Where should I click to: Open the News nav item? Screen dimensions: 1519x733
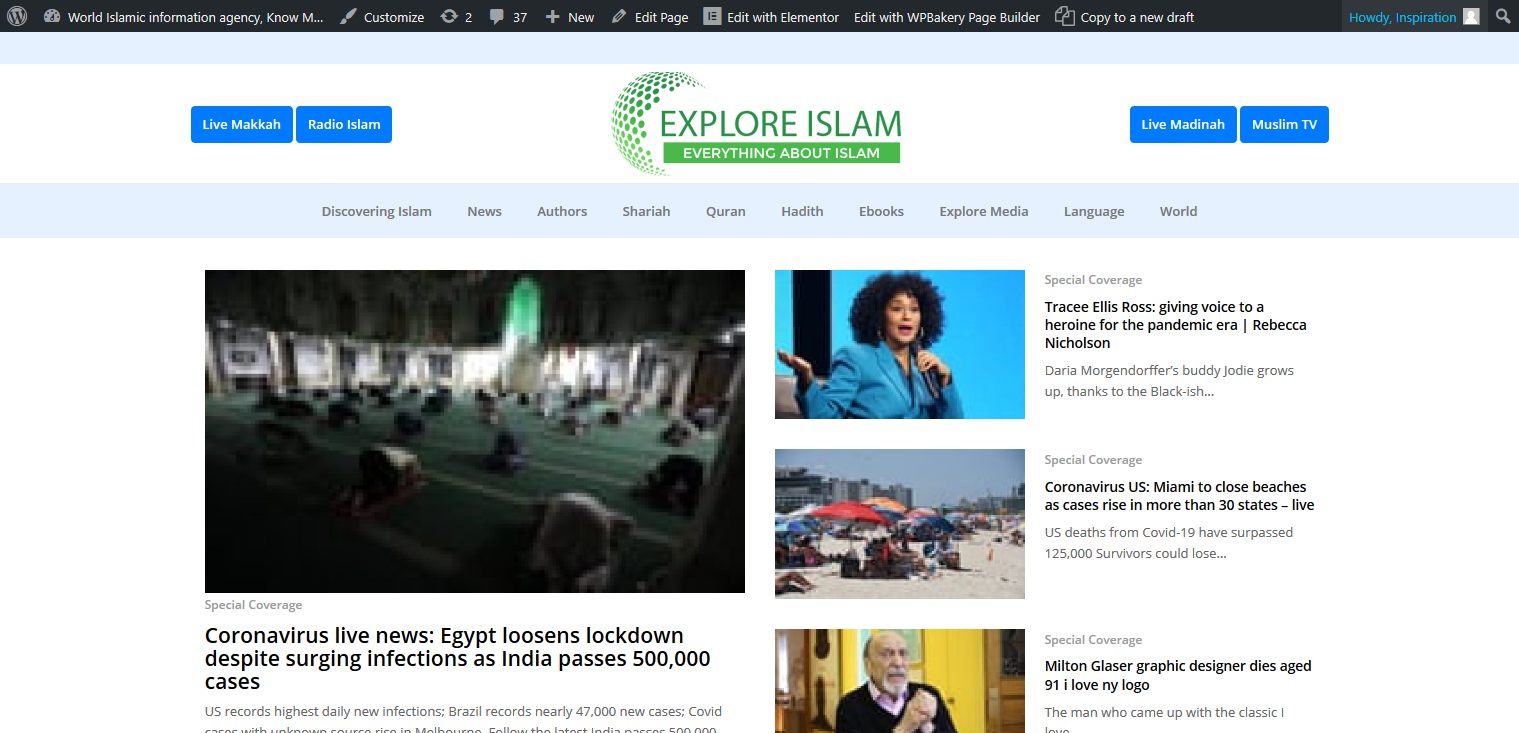pos(484,211)
